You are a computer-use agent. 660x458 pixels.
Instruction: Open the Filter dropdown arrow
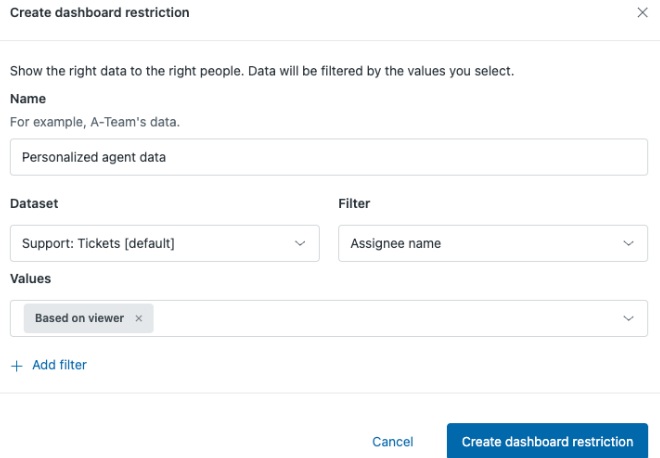[x=628, y=243]
